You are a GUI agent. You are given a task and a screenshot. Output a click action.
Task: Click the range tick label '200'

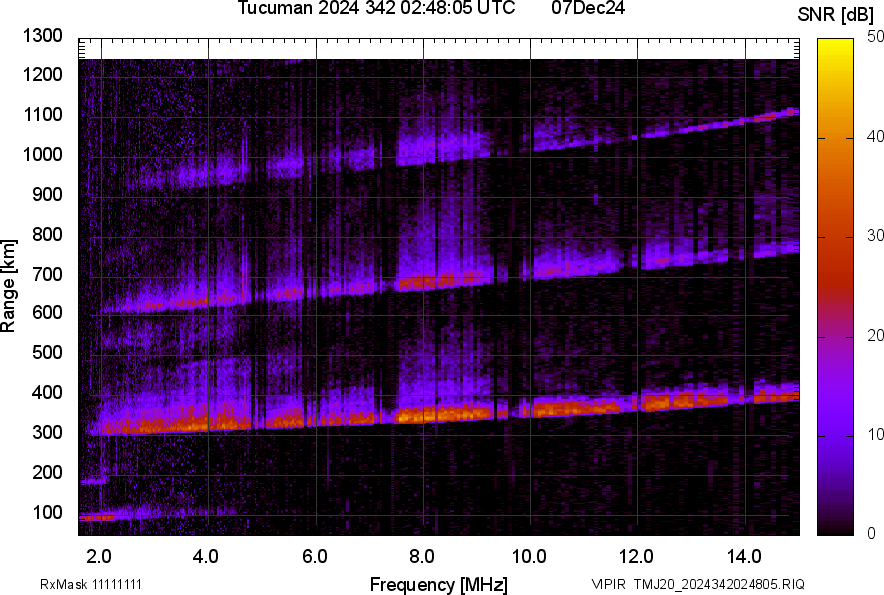(x=47, y=472)
